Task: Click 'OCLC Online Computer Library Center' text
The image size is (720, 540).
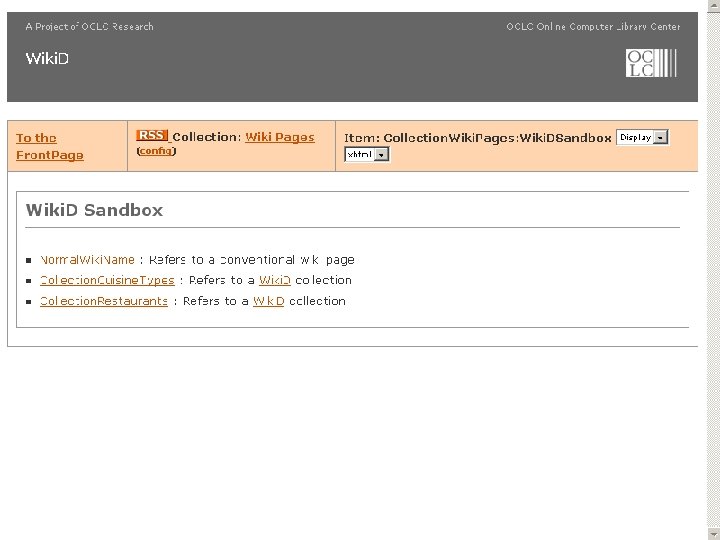Action: (593, 27)
